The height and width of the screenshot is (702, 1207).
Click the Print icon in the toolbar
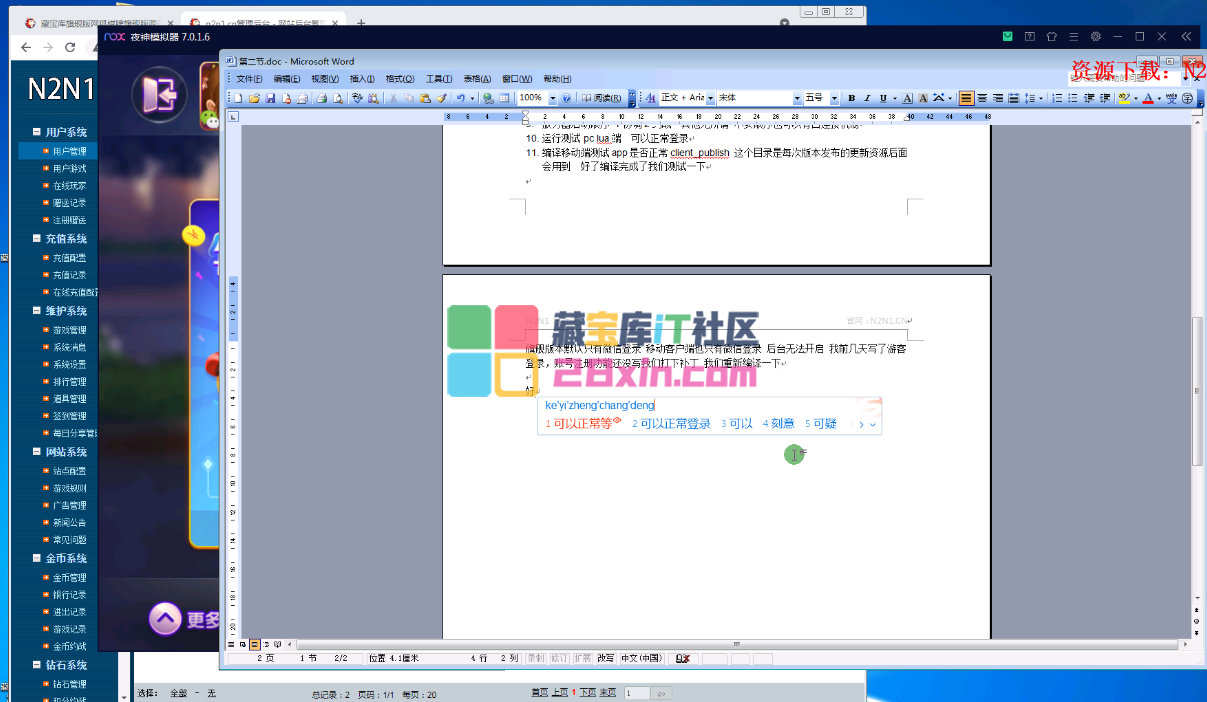322,99
